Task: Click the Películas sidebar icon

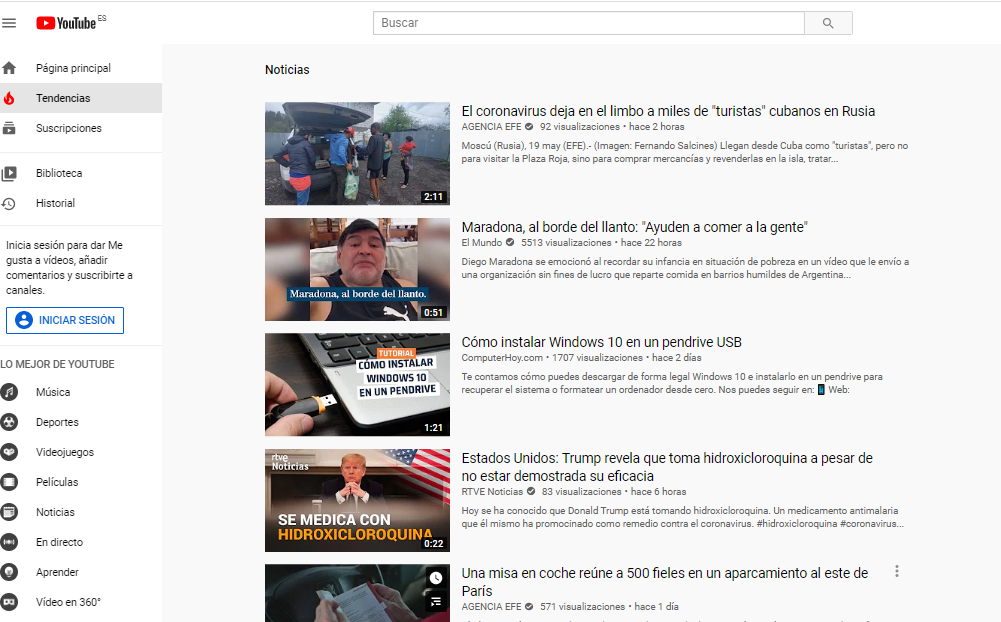Action: pos(10,482)
